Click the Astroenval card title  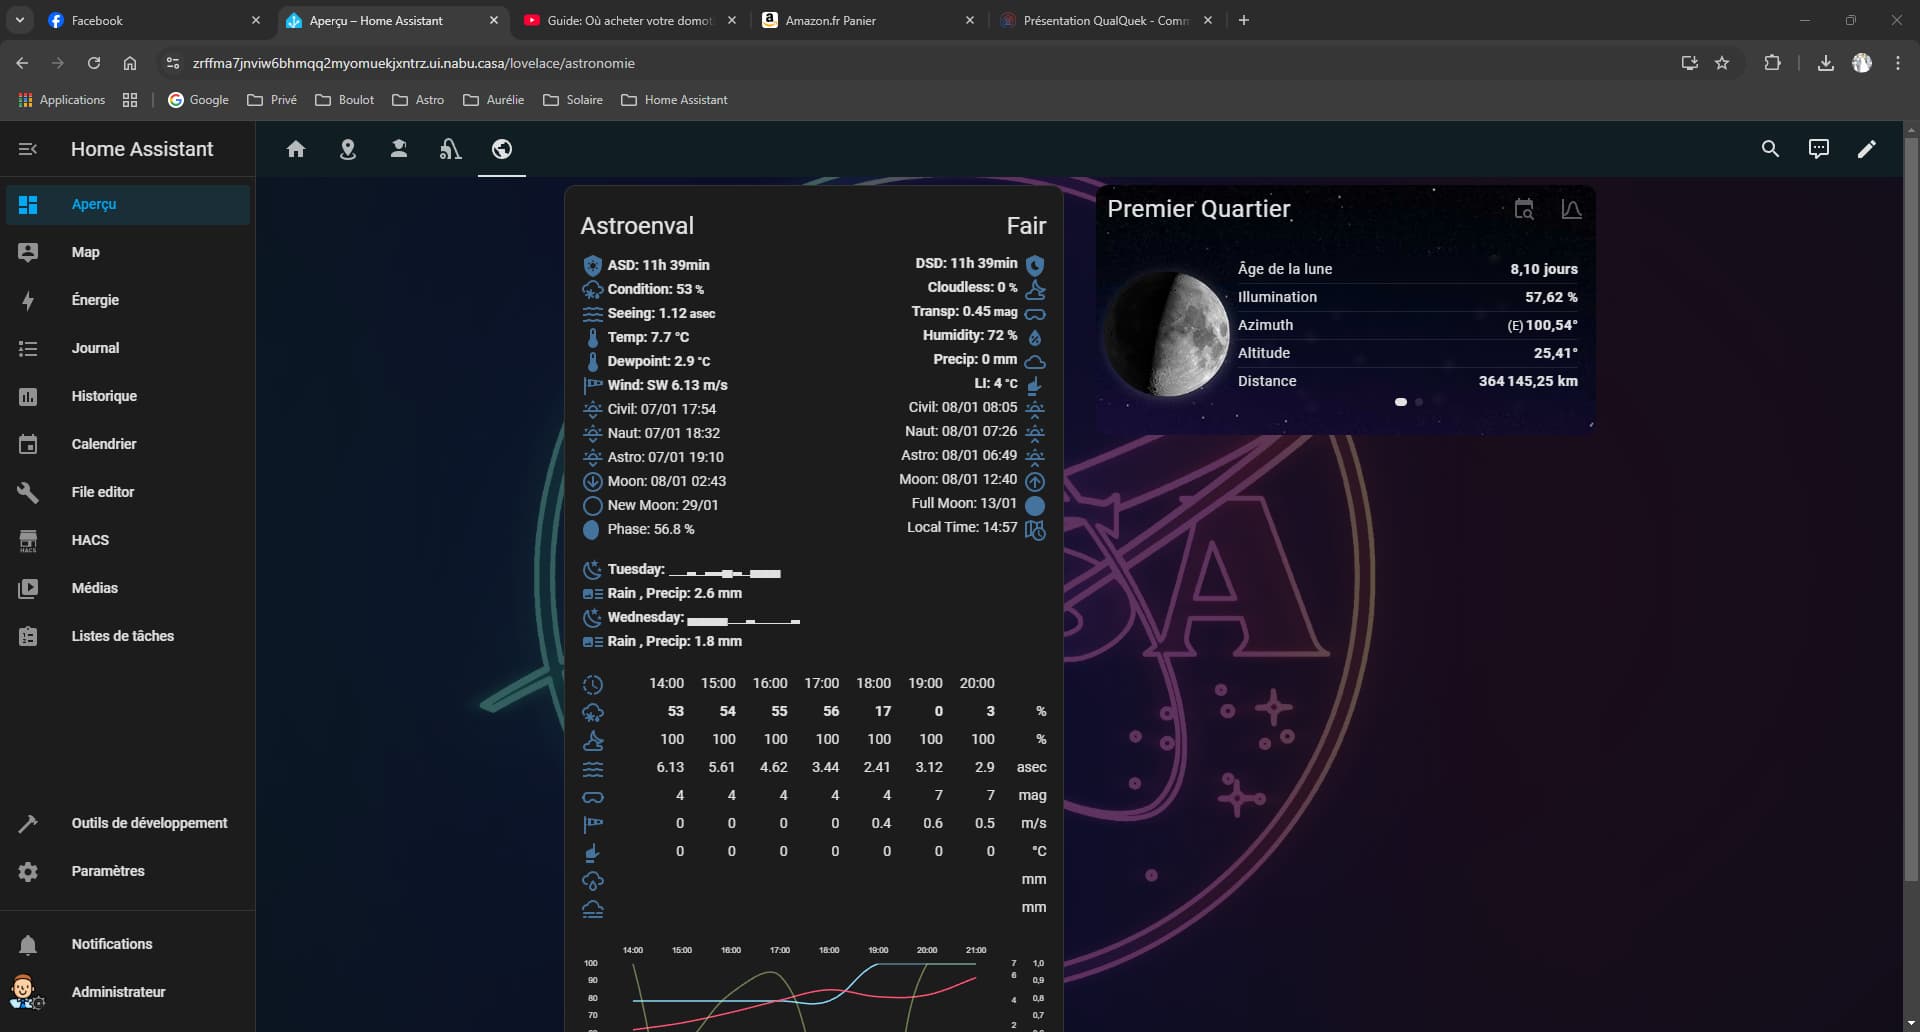(637, 226)
